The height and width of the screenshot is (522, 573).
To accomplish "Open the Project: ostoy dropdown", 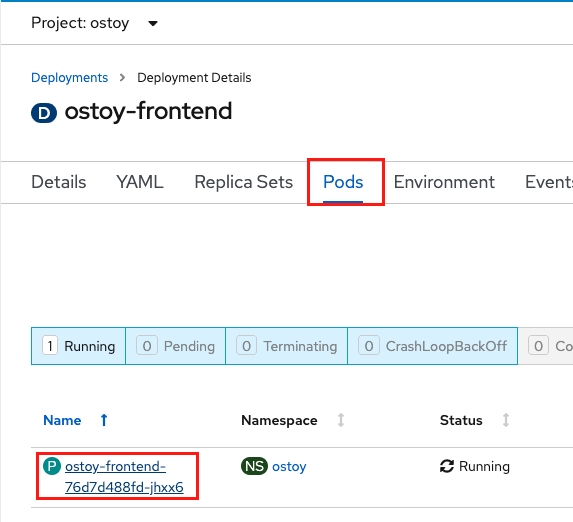I will pyautogui.click(x=94, y=23).
